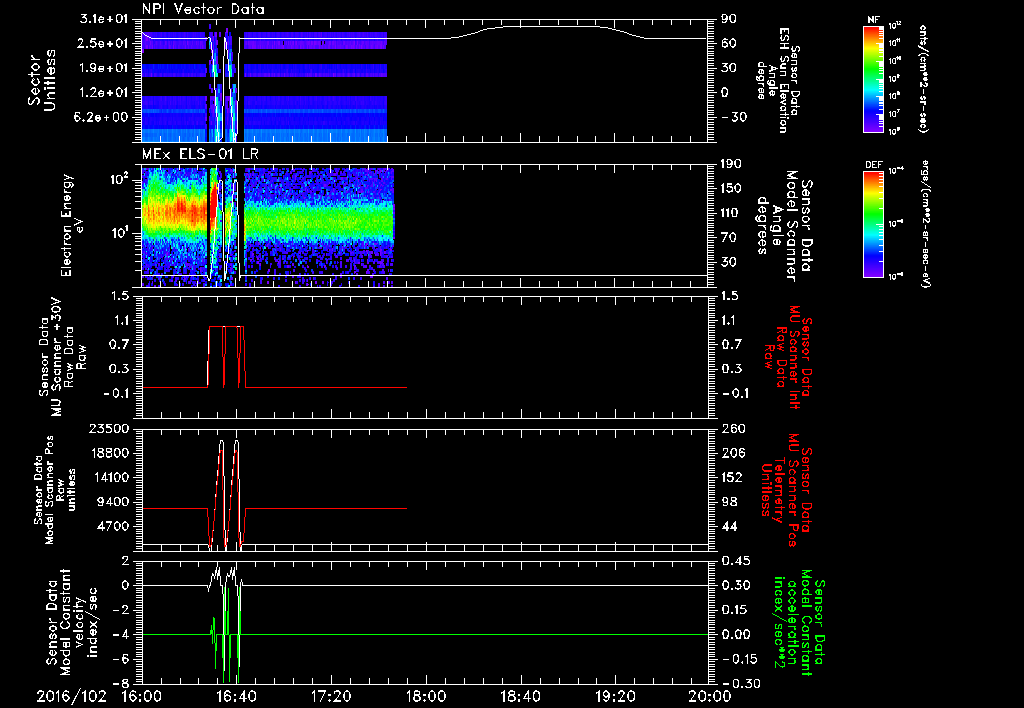This screenshot has width=1024, height=708.
Task: Select the Sector Unitless axis label
Action: (42, 80)
